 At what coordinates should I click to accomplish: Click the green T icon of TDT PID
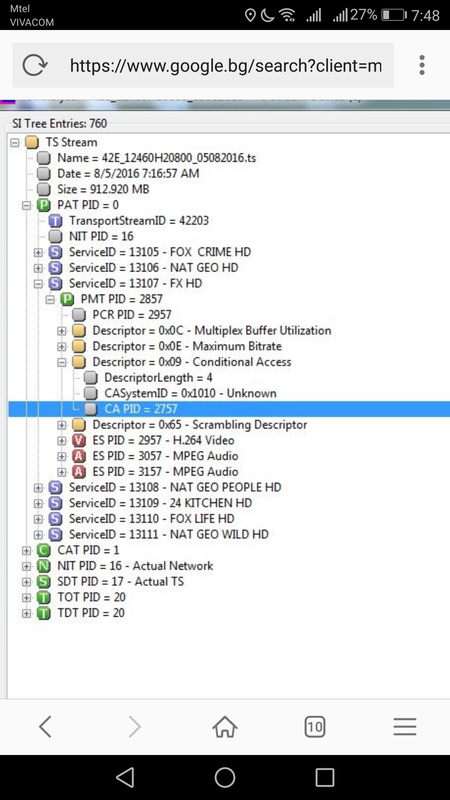pos(43,613)
